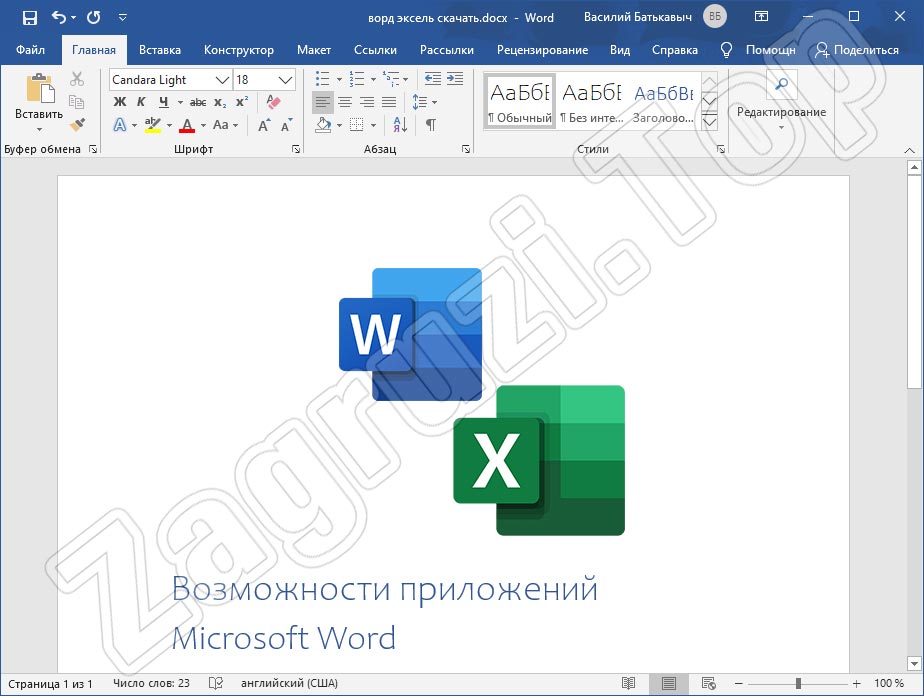Image resolution: width=924 pixels, height=696 pixels.
Task: Open Quick Access Toolbar customization arrow
Action: [123, 18]
